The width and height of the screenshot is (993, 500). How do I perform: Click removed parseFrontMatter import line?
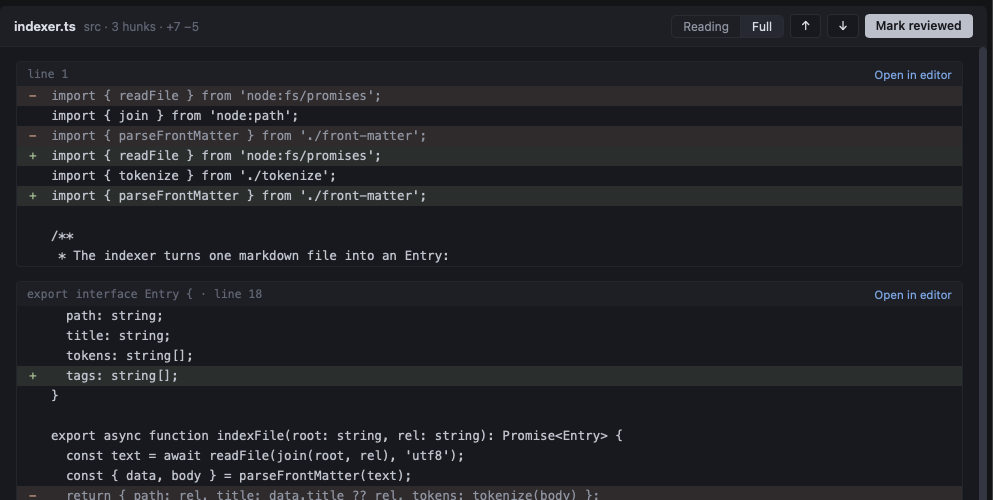coord(489,135)
